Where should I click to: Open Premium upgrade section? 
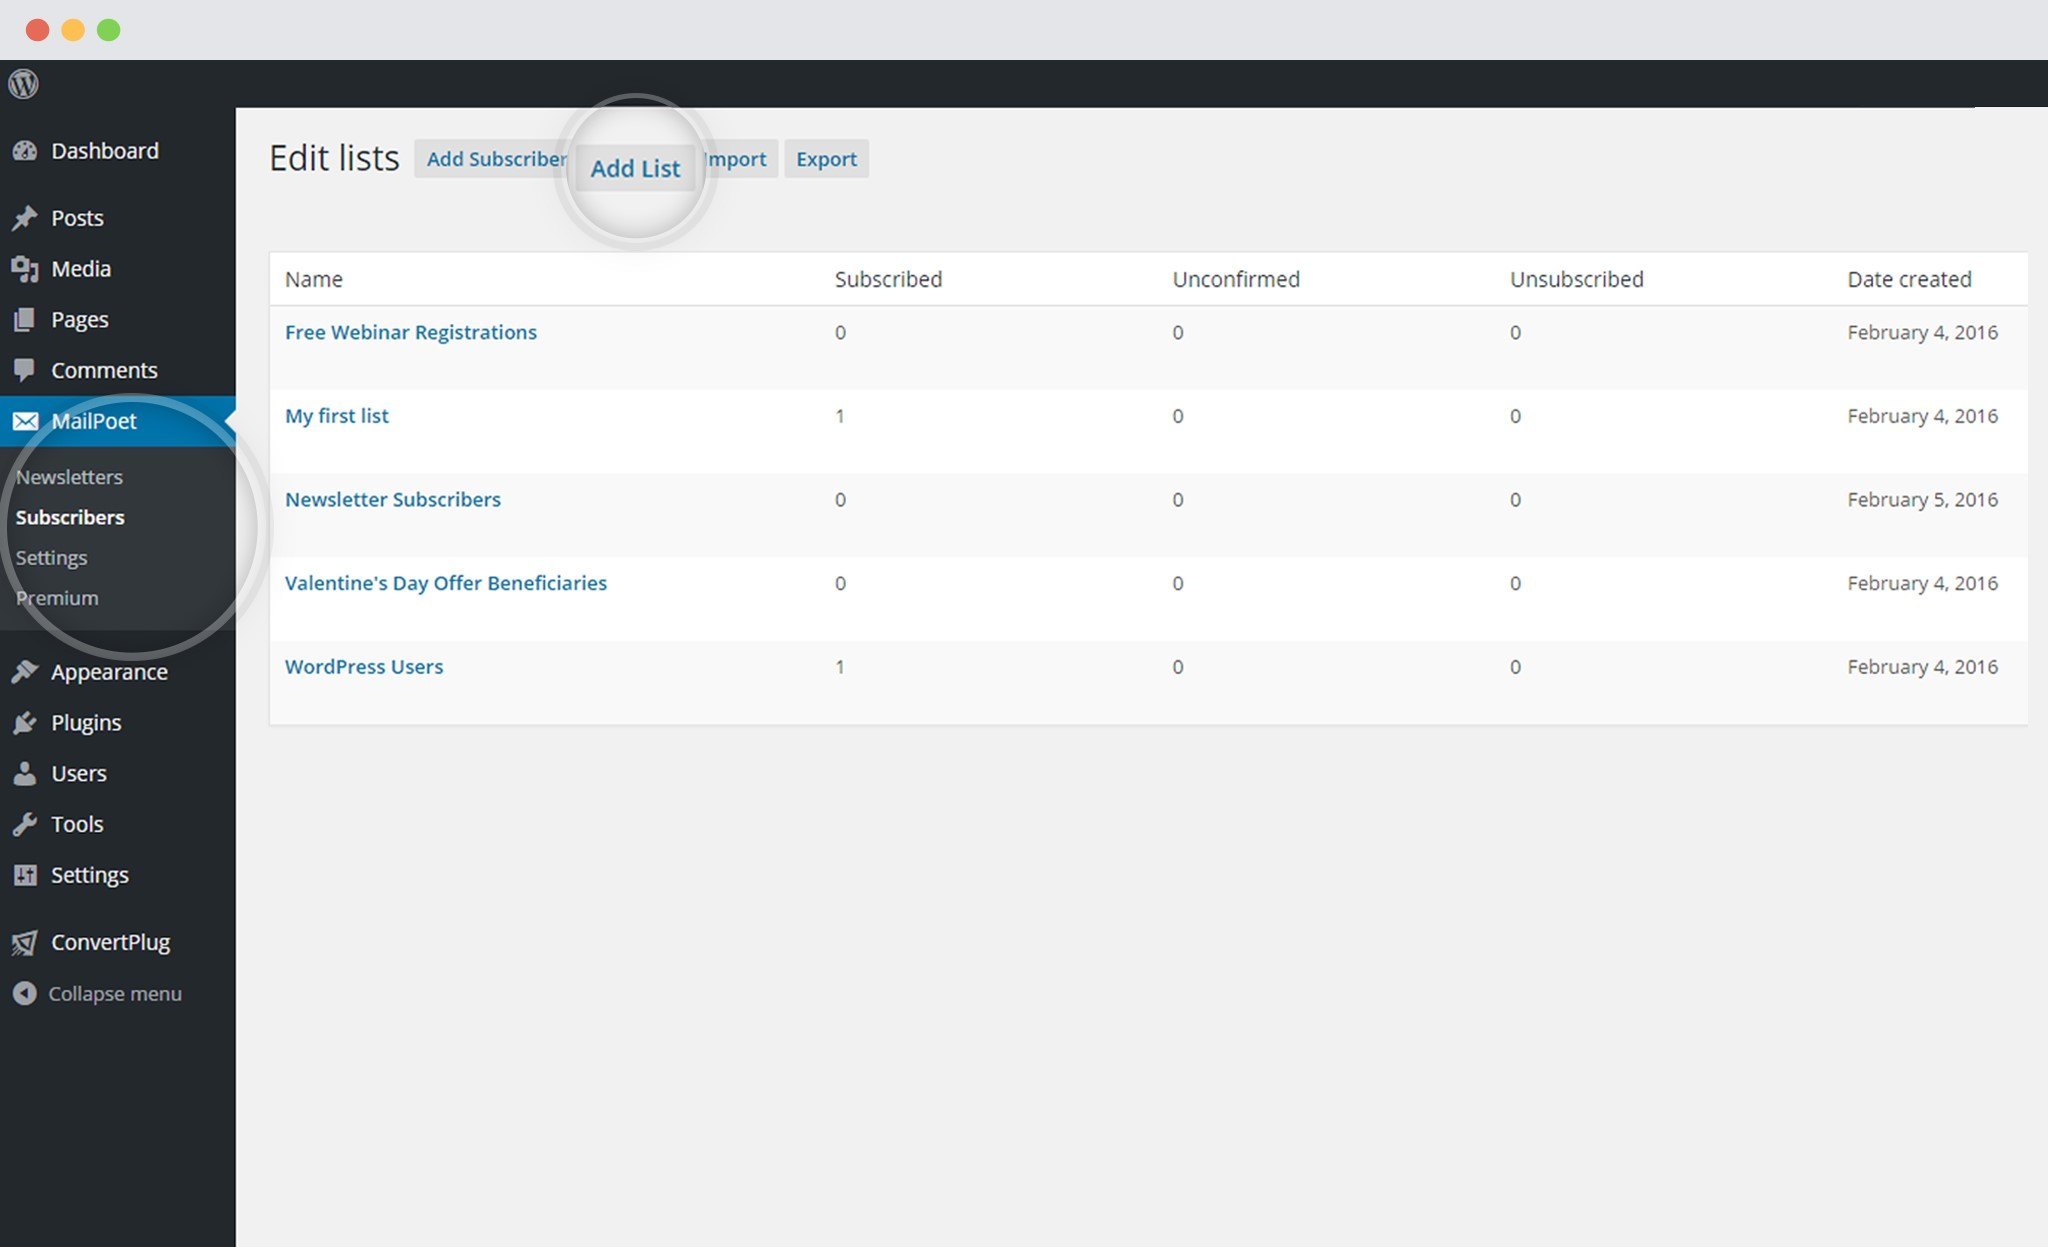56,597
